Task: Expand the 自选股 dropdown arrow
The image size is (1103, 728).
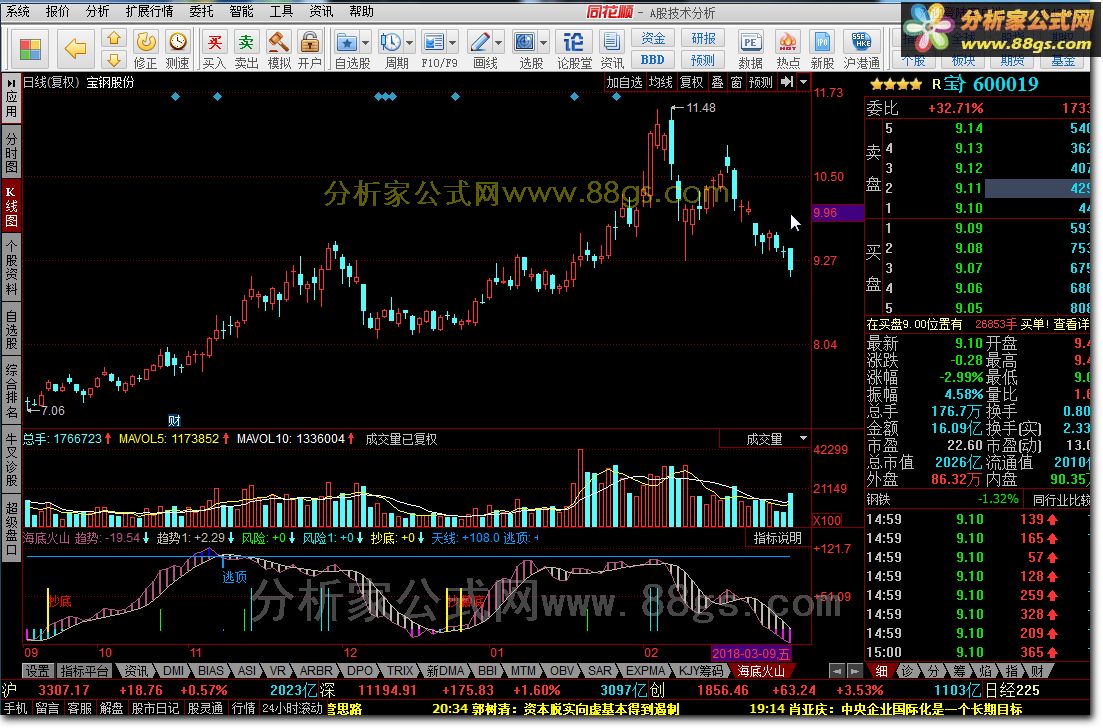Action: click(365, 43)
